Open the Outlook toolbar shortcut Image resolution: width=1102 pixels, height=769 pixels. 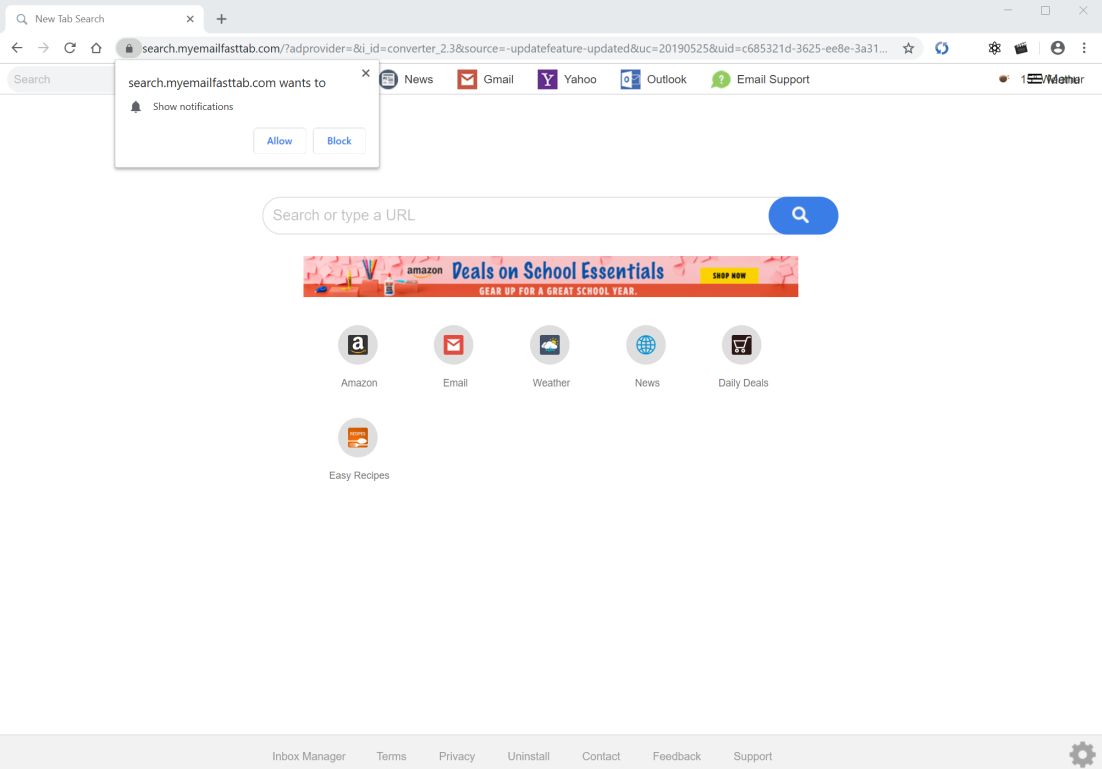[653, 79]
